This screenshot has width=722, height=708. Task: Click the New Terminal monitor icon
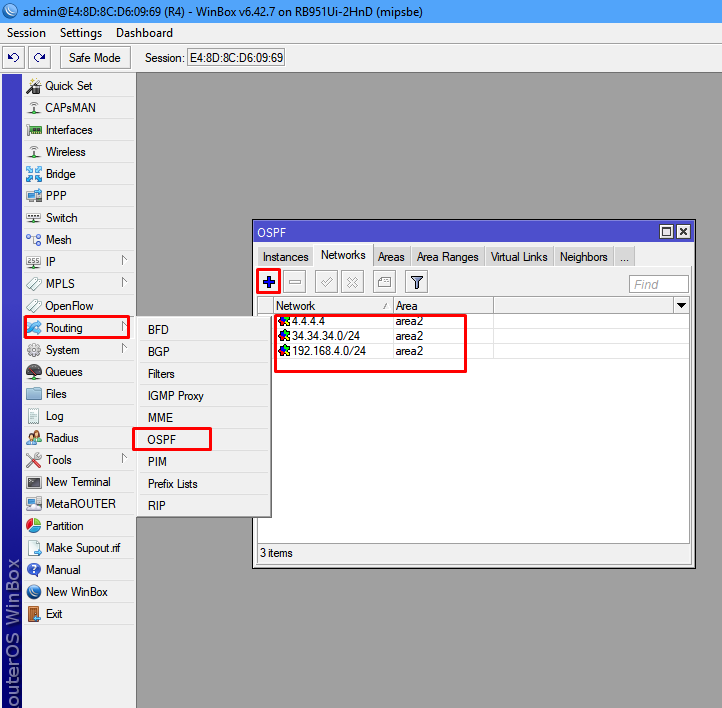(x=34, y=482)
